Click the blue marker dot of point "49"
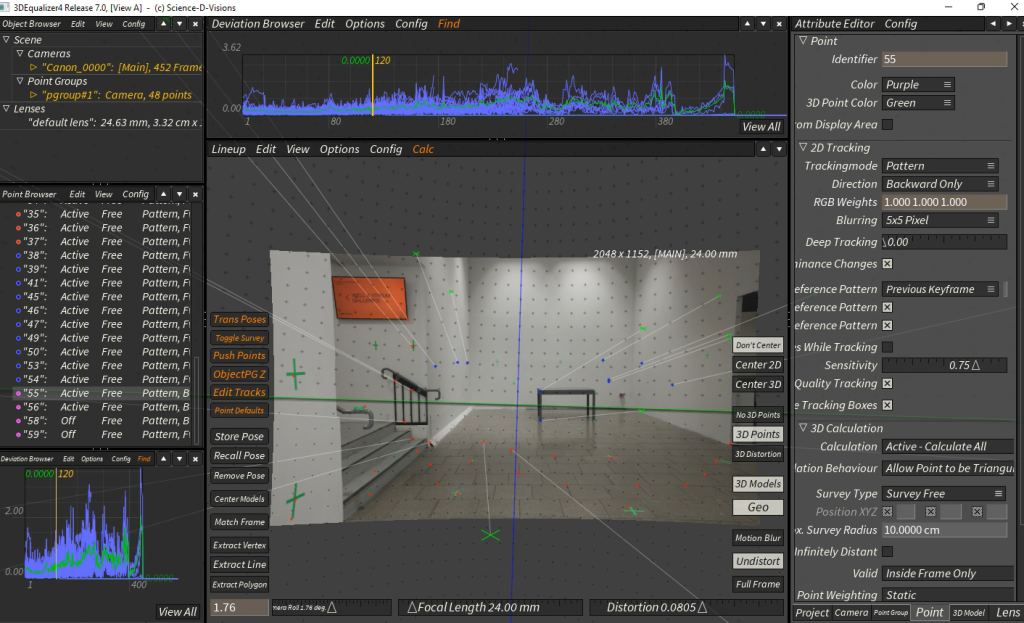This screenshot has height=623, width=1024. [x=18, y=338]
